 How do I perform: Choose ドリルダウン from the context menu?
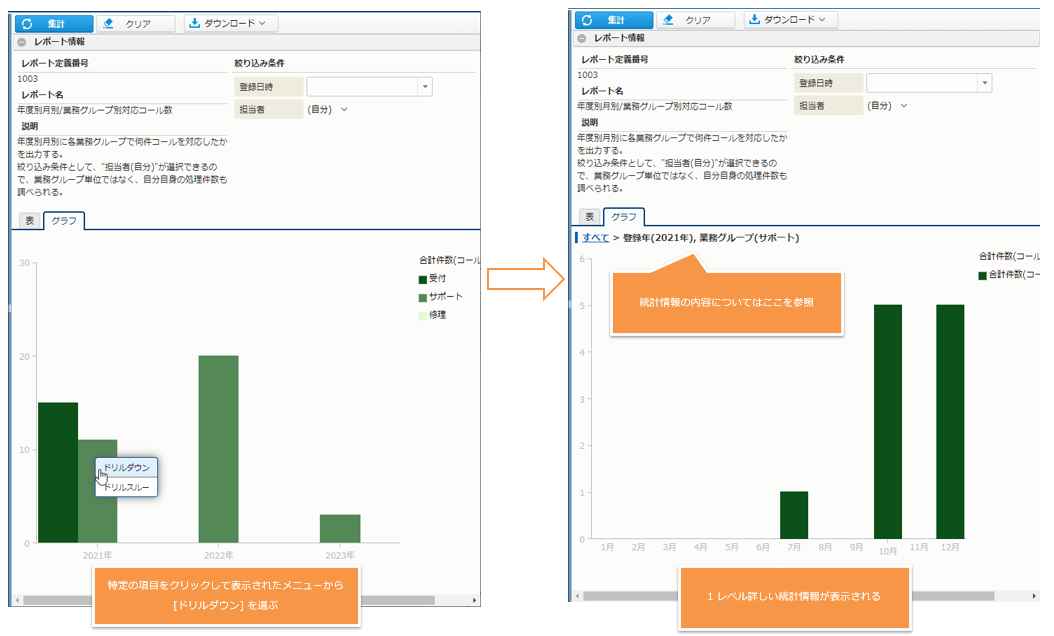coord(127,467)
